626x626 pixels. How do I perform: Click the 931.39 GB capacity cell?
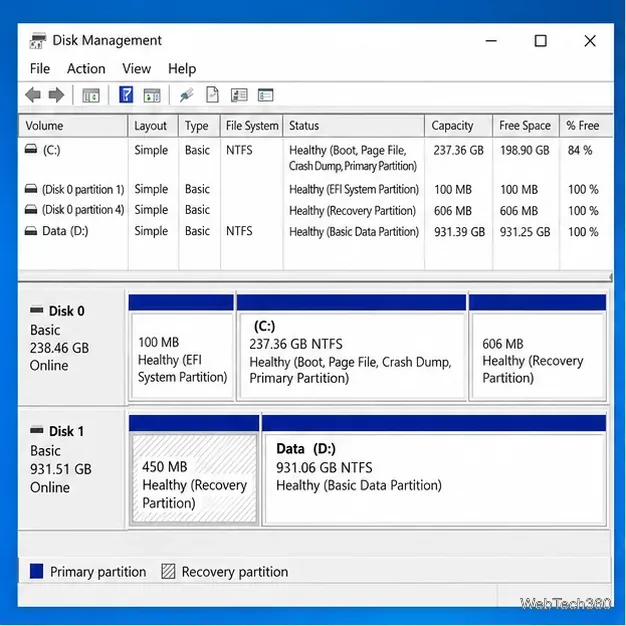(459, 232)
